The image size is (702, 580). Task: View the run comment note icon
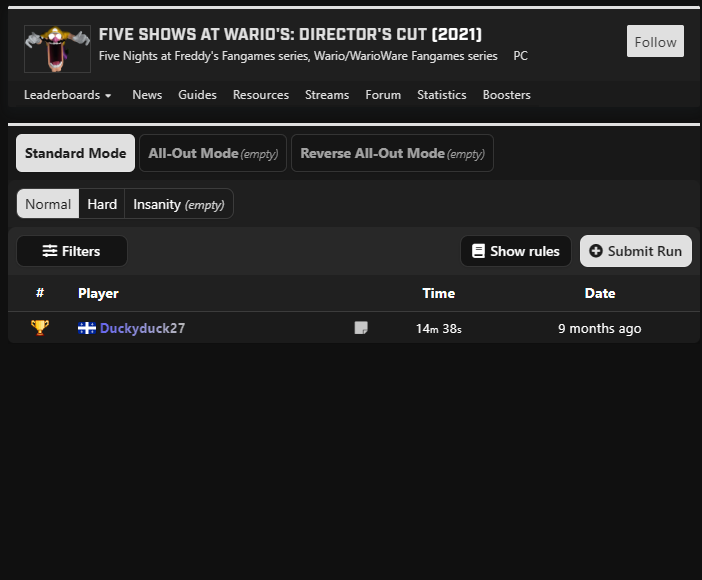(x=361, y=328)
